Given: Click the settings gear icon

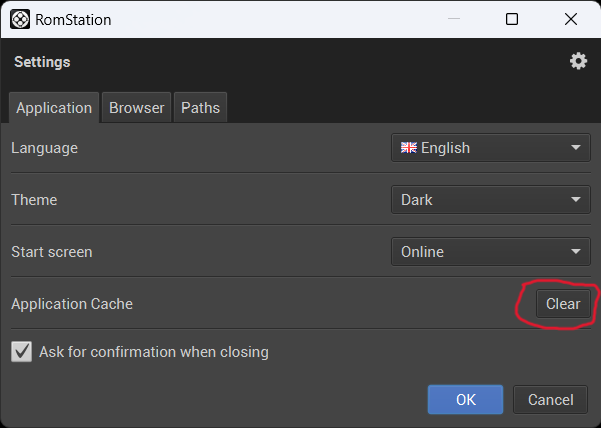Looking at the screenshot, I should click(578, 61).
